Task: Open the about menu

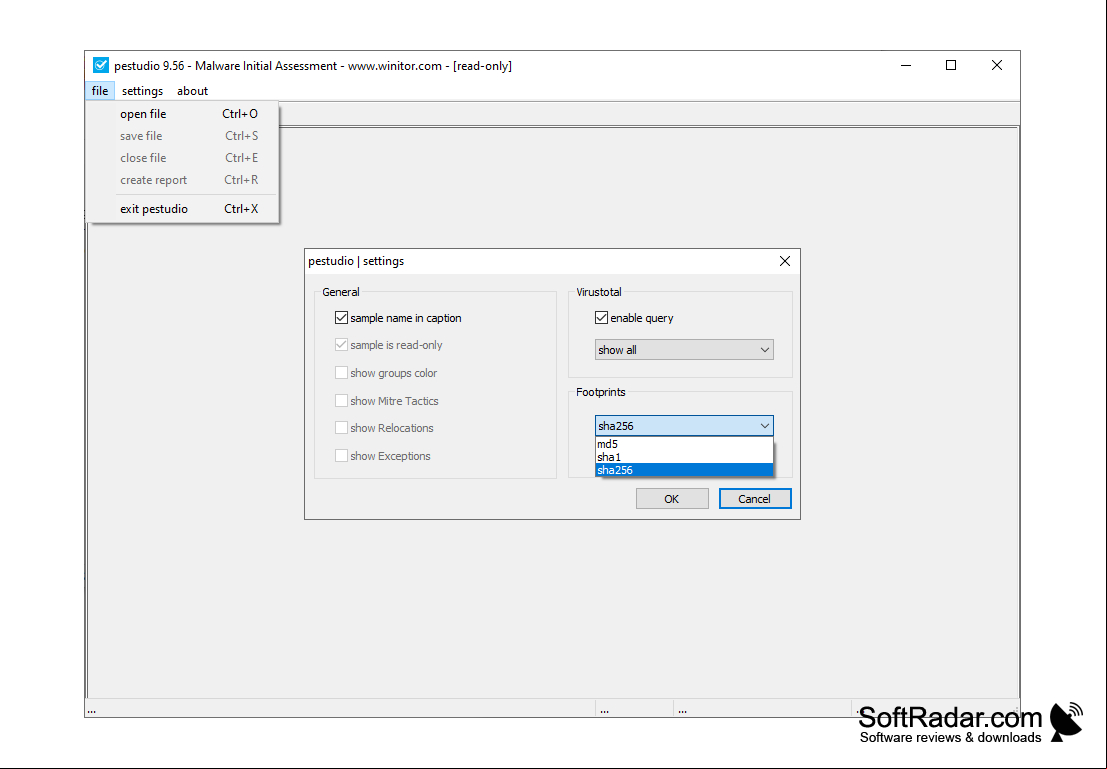Action: [x=192, y=90]
